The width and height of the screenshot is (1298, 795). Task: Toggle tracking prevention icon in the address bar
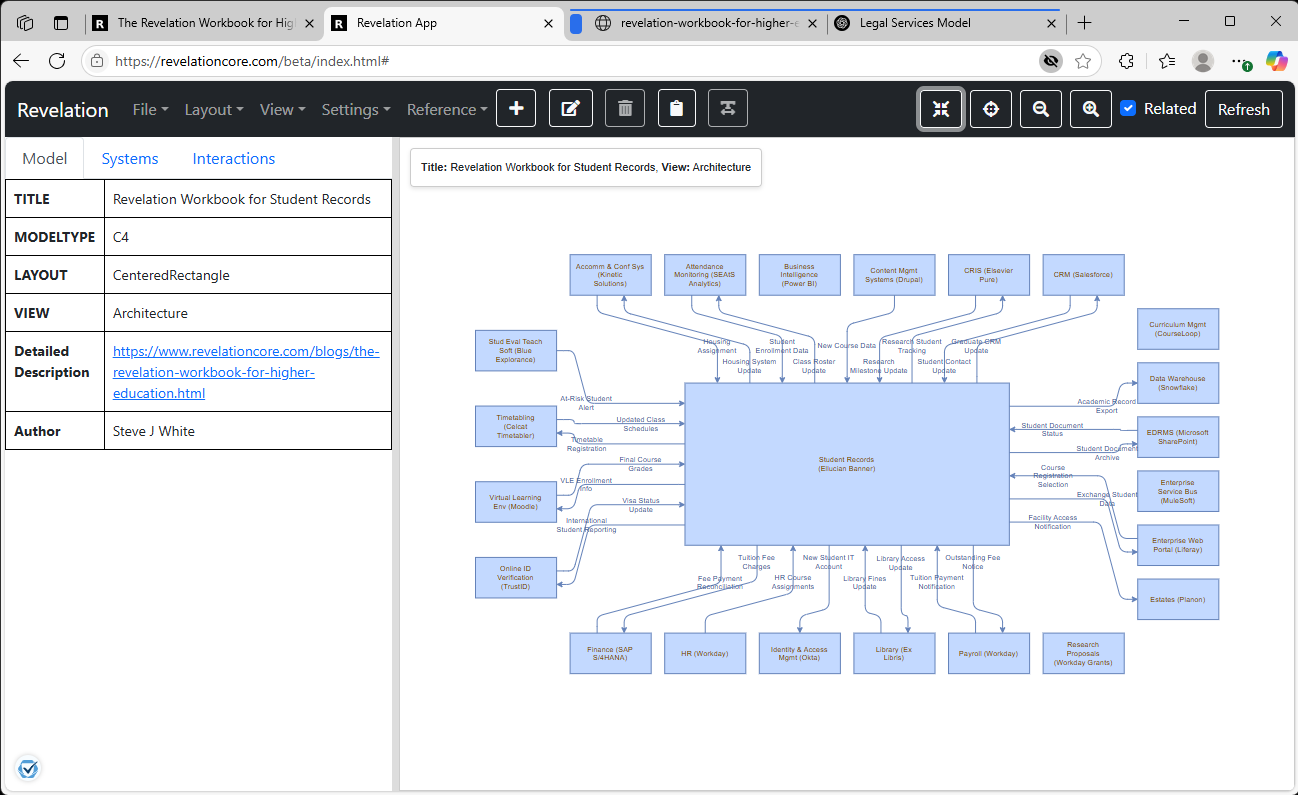coord(1050,60)
